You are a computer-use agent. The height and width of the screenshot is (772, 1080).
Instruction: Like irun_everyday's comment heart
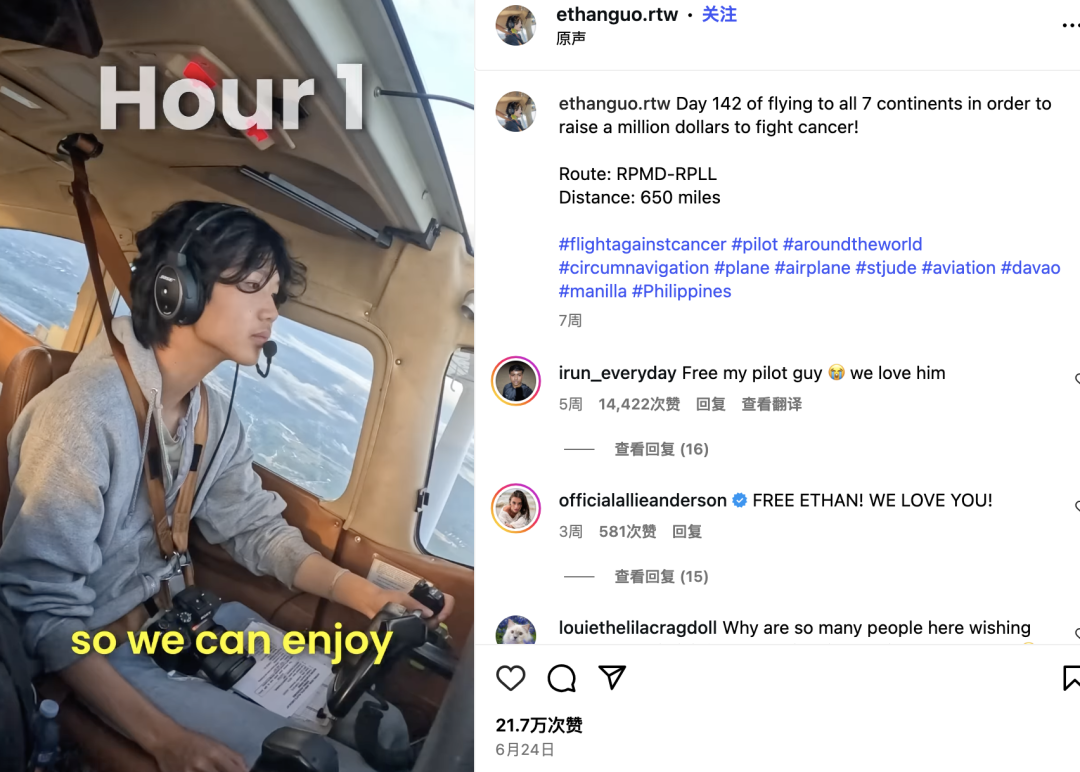coord(1077,379)
